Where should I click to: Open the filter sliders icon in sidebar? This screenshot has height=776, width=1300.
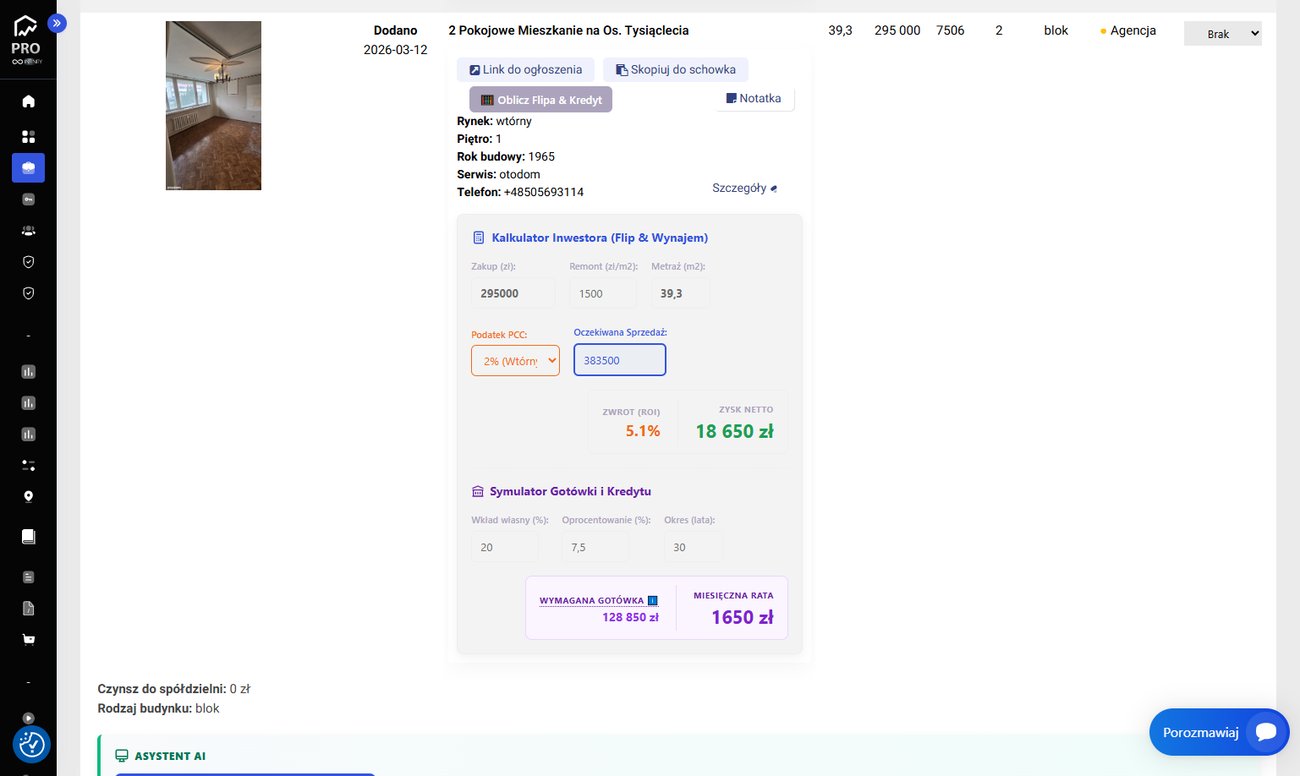click(x=28, y=465)
